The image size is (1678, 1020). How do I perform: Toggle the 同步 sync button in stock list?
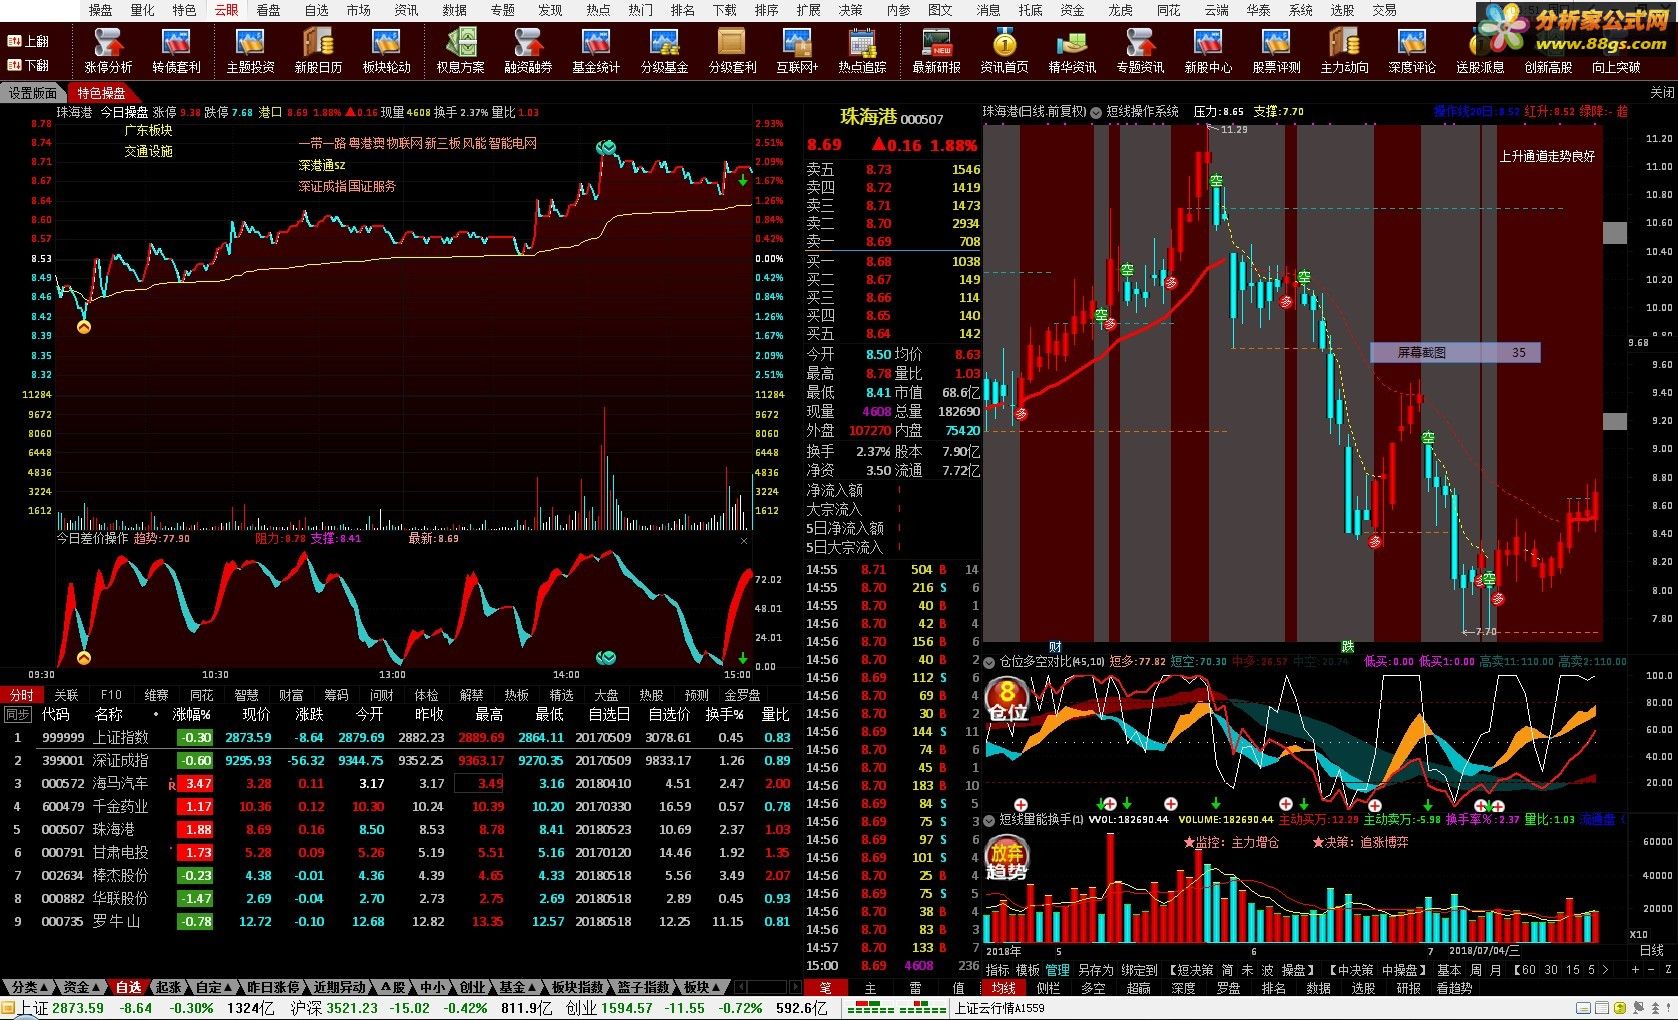click(18, 714)
